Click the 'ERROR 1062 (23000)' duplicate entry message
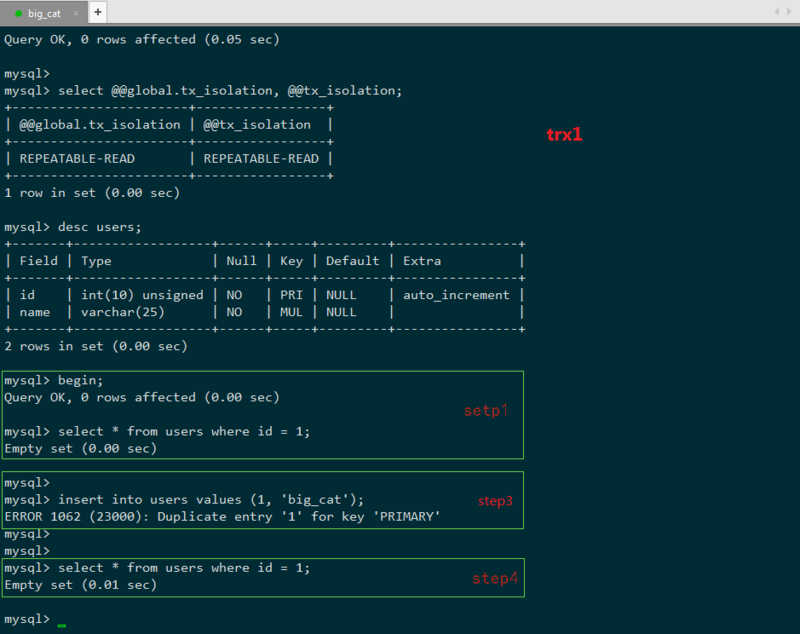The image size is (800, 634). coord(222,517)
